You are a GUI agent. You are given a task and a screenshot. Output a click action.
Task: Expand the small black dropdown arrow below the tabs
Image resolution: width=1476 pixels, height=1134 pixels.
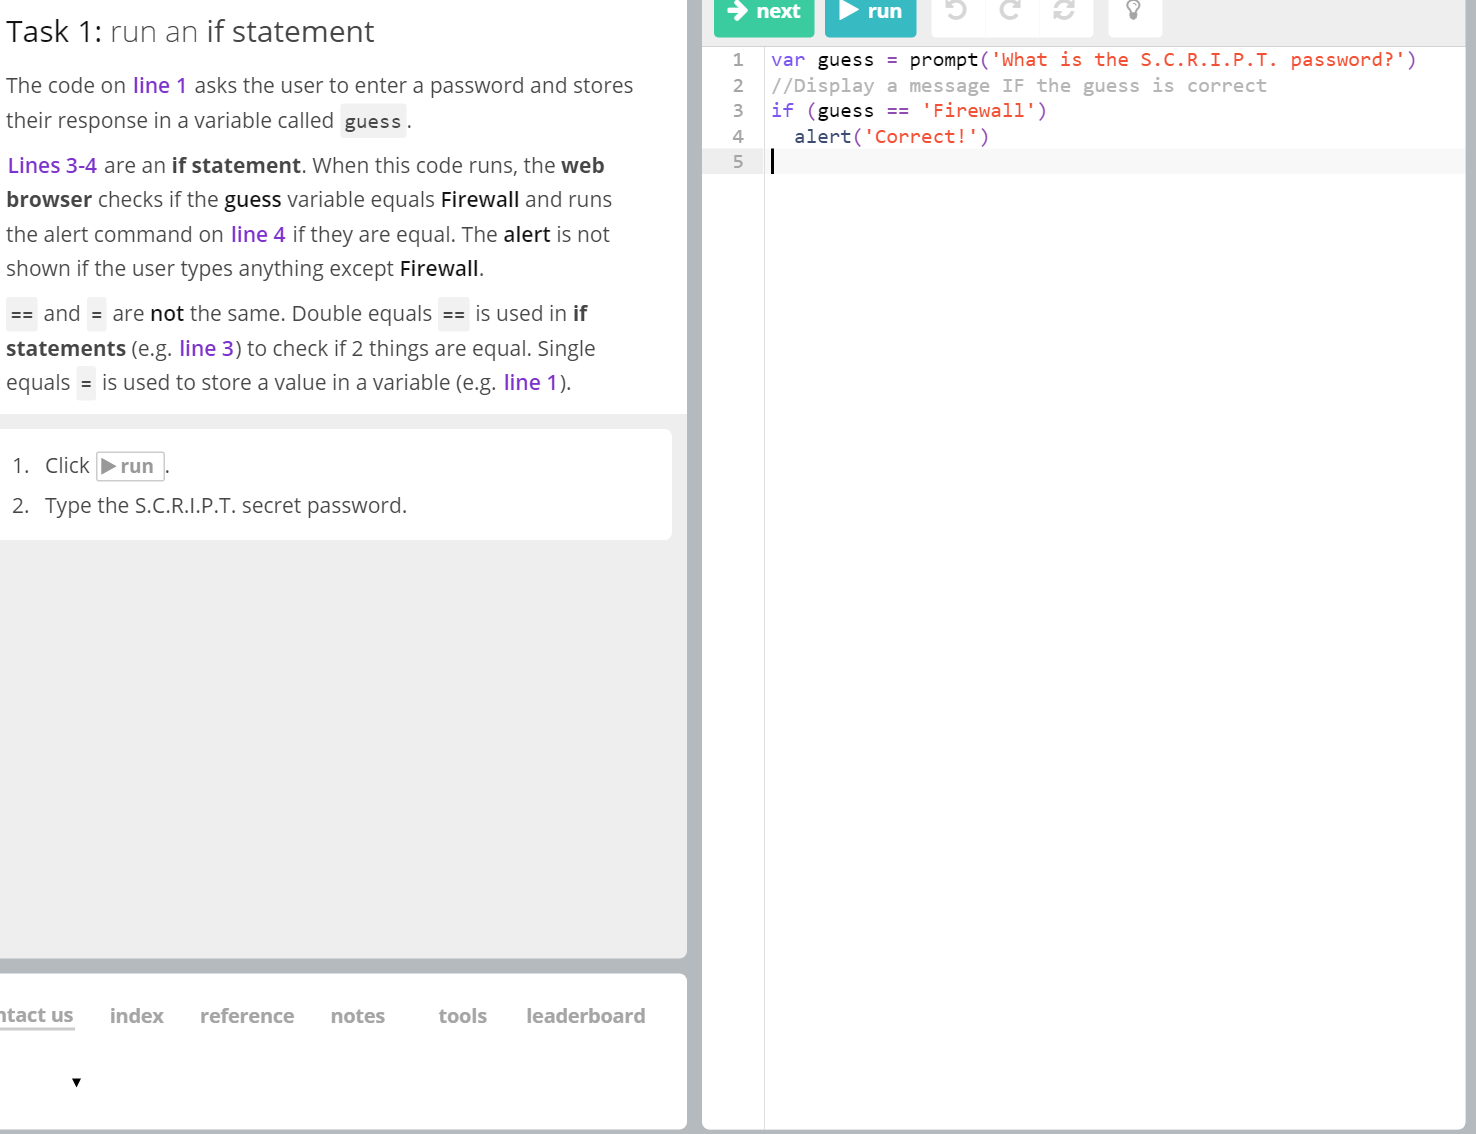tap(76, 1082)
